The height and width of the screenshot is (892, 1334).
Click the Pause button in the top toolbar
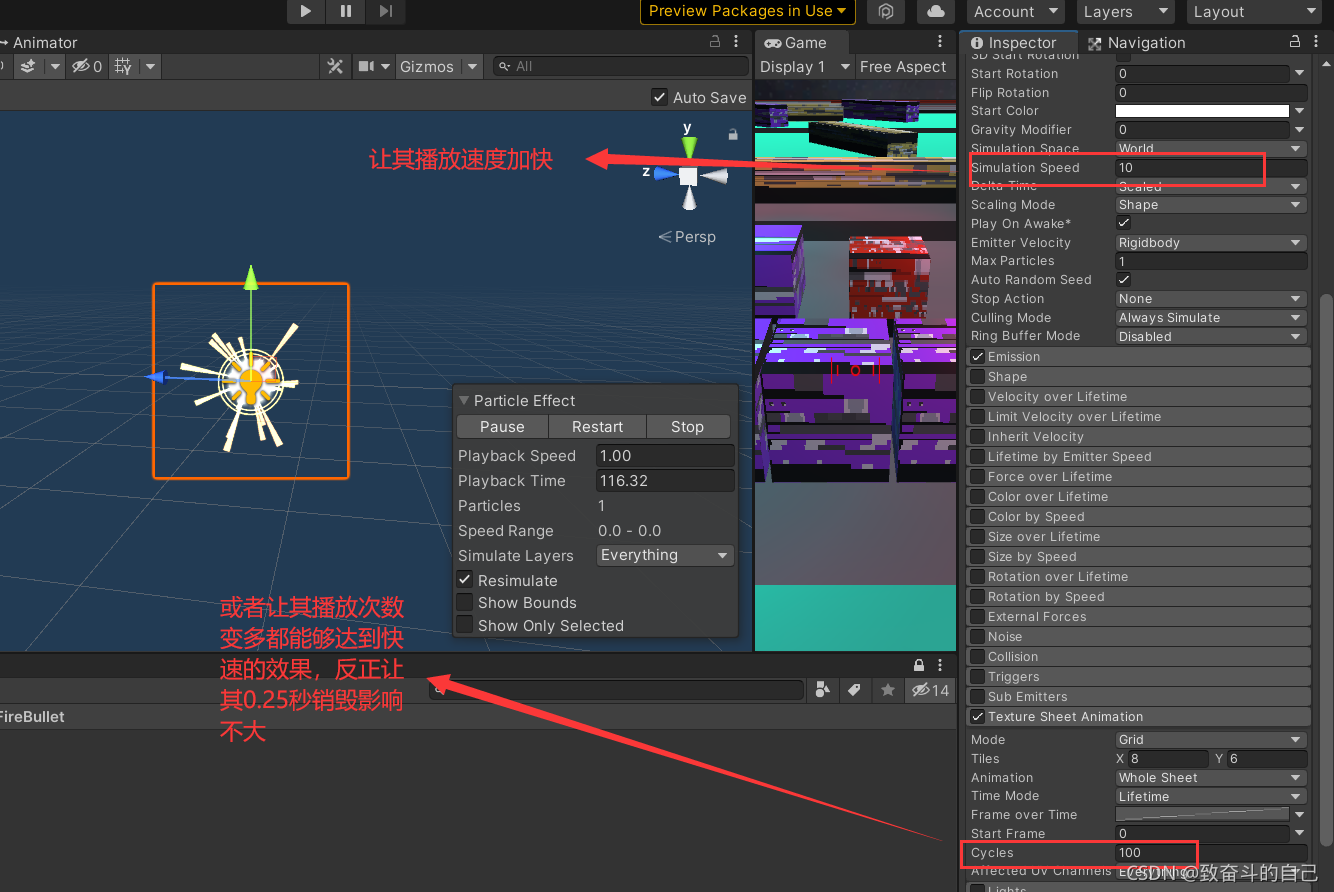345,11
